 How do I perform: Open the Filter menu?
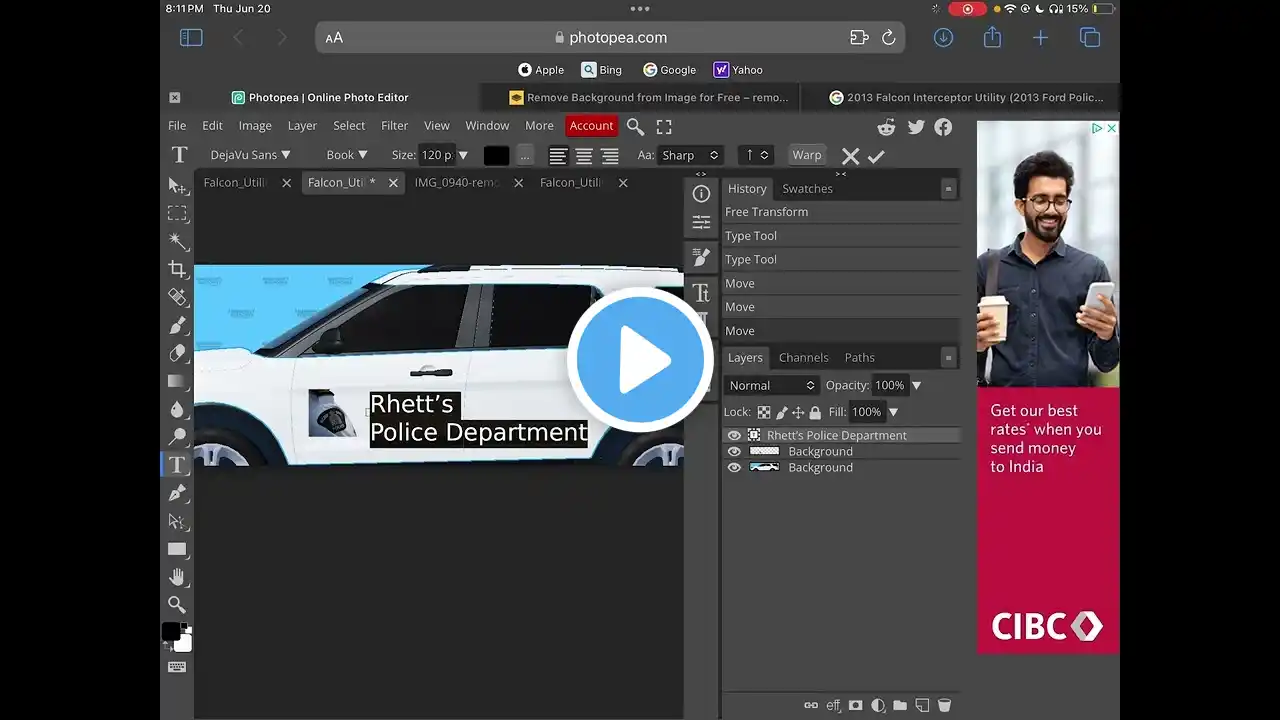click(394, 126)
